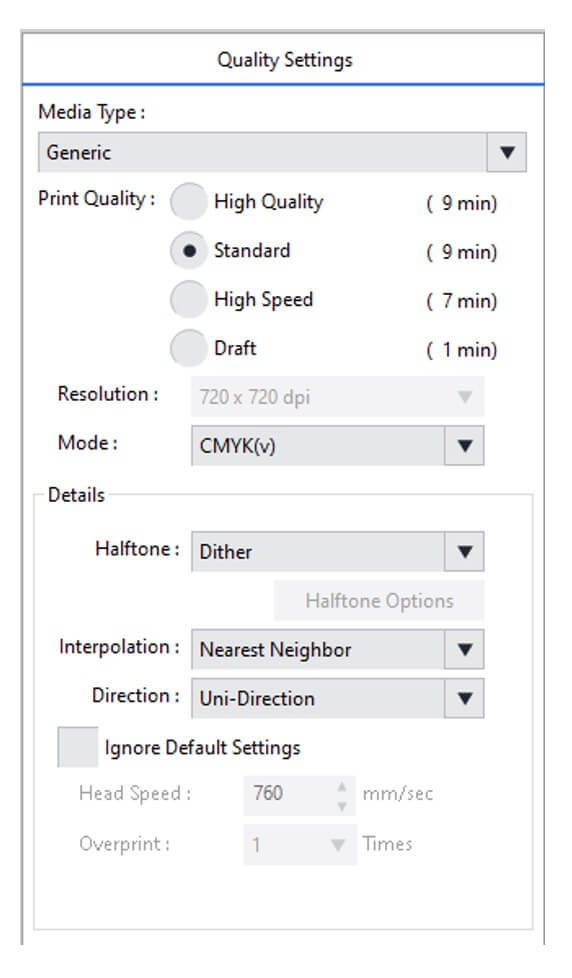The height and width of the screenshot is (978, 572).
Task: Open the Overprint Times dropdown
Action: click(299, 845)
